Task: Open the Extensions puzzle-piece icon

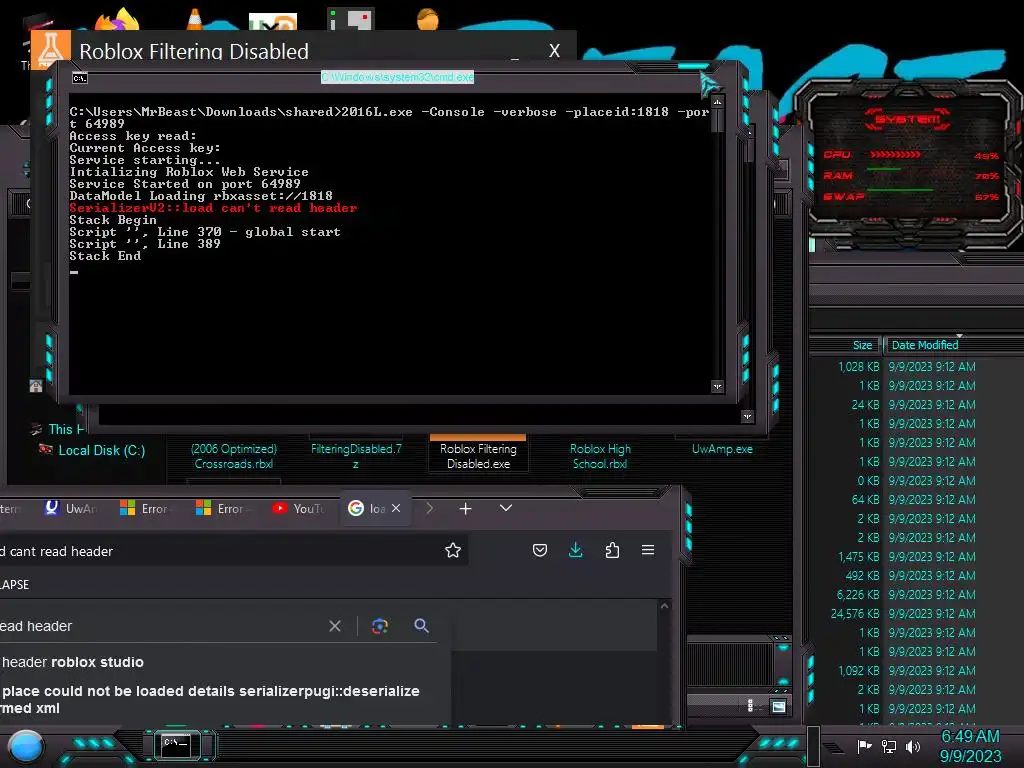Action: pyautogui.click(x=612, y=551)
